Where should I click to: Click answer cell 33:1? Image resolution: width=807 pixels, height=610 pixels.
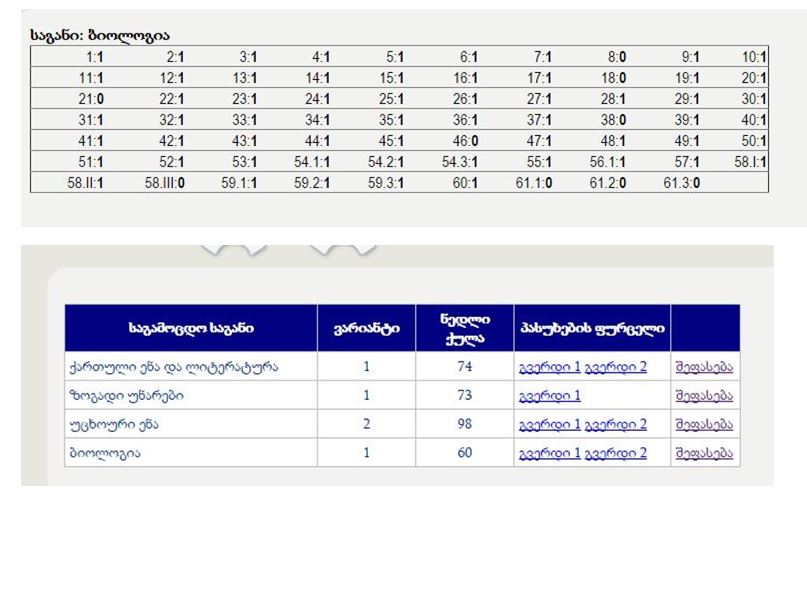click(x=245, y=120)
